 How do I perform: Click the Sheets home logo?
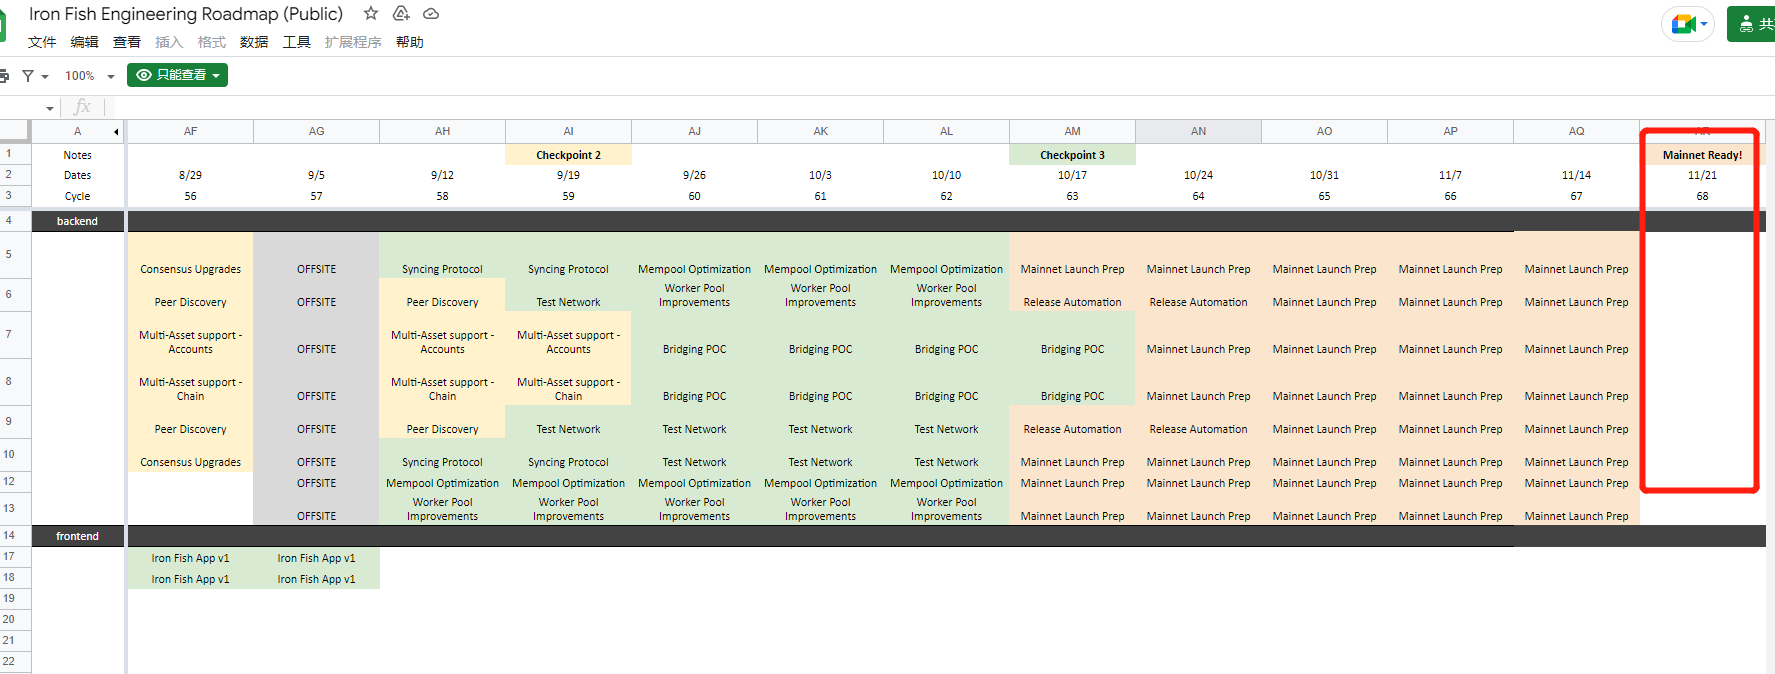coord(2,26)
